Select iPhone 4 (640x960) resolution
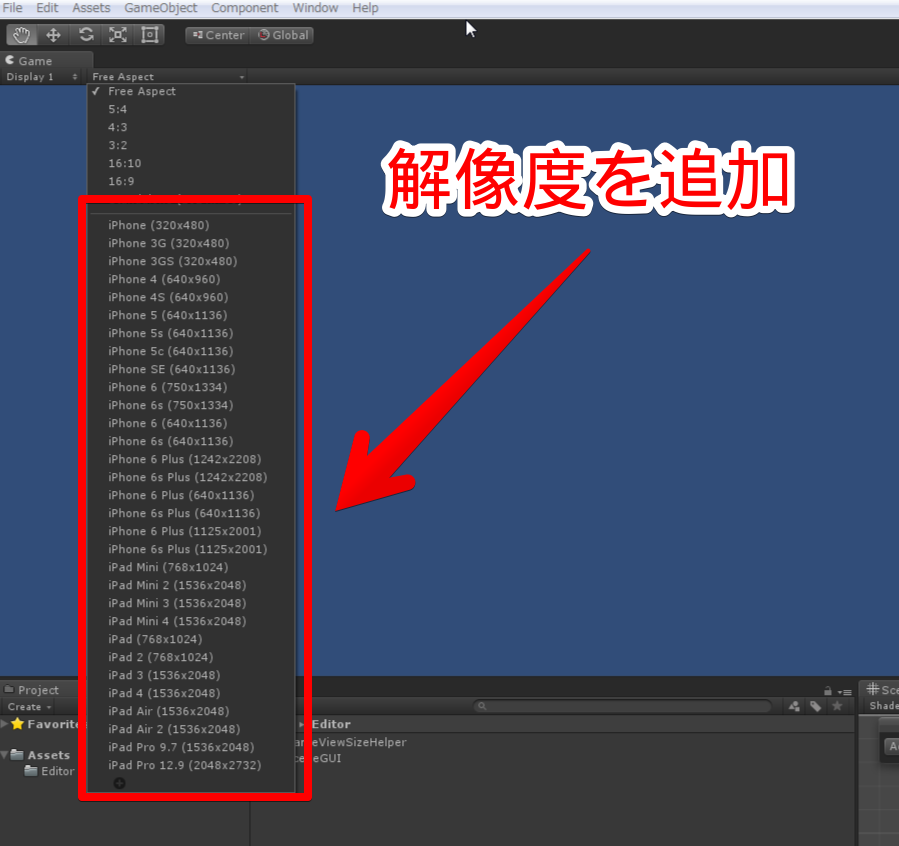 [191, 279]
